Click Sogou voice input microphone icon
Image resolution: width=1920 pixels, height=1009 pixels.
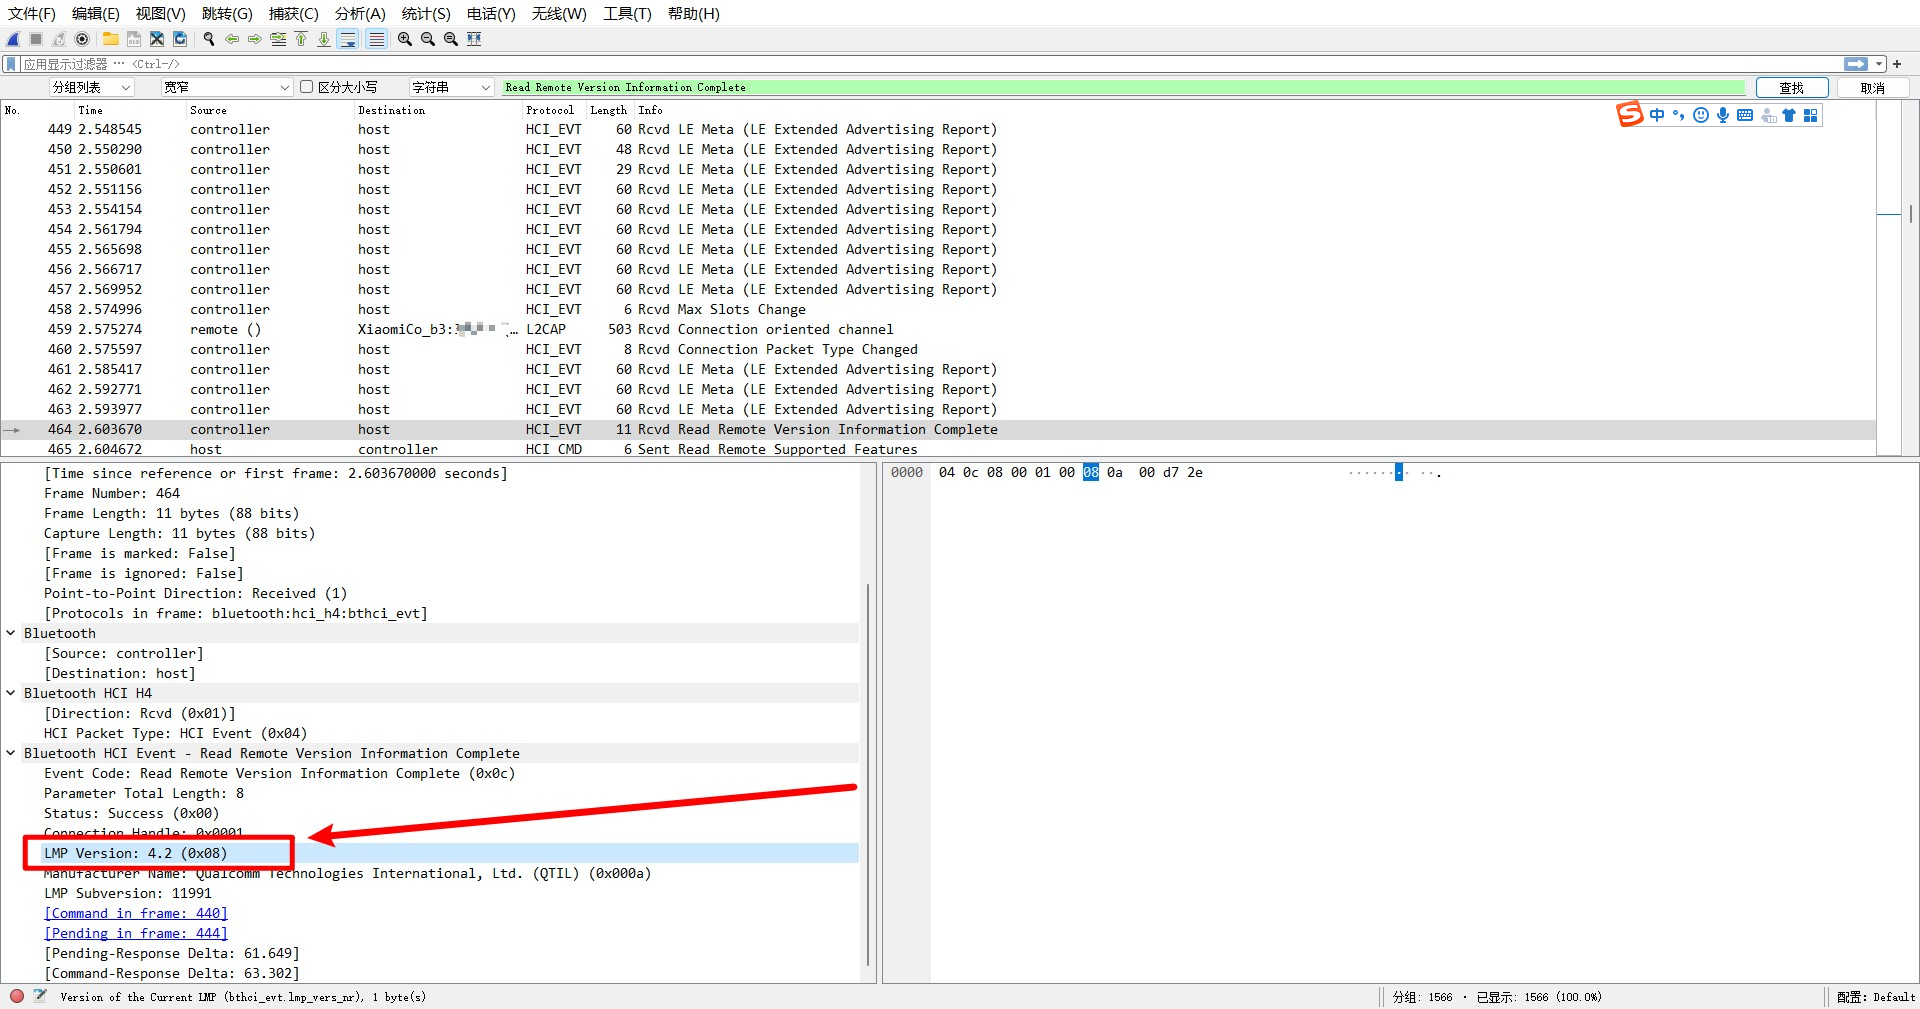click(1722, 115)
